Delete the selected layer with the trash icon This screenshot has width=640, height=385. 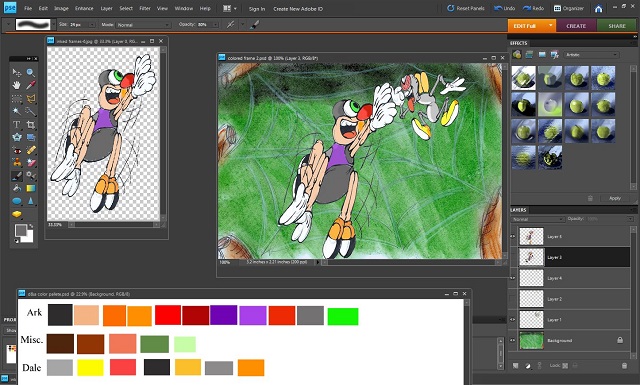point(624,366)
